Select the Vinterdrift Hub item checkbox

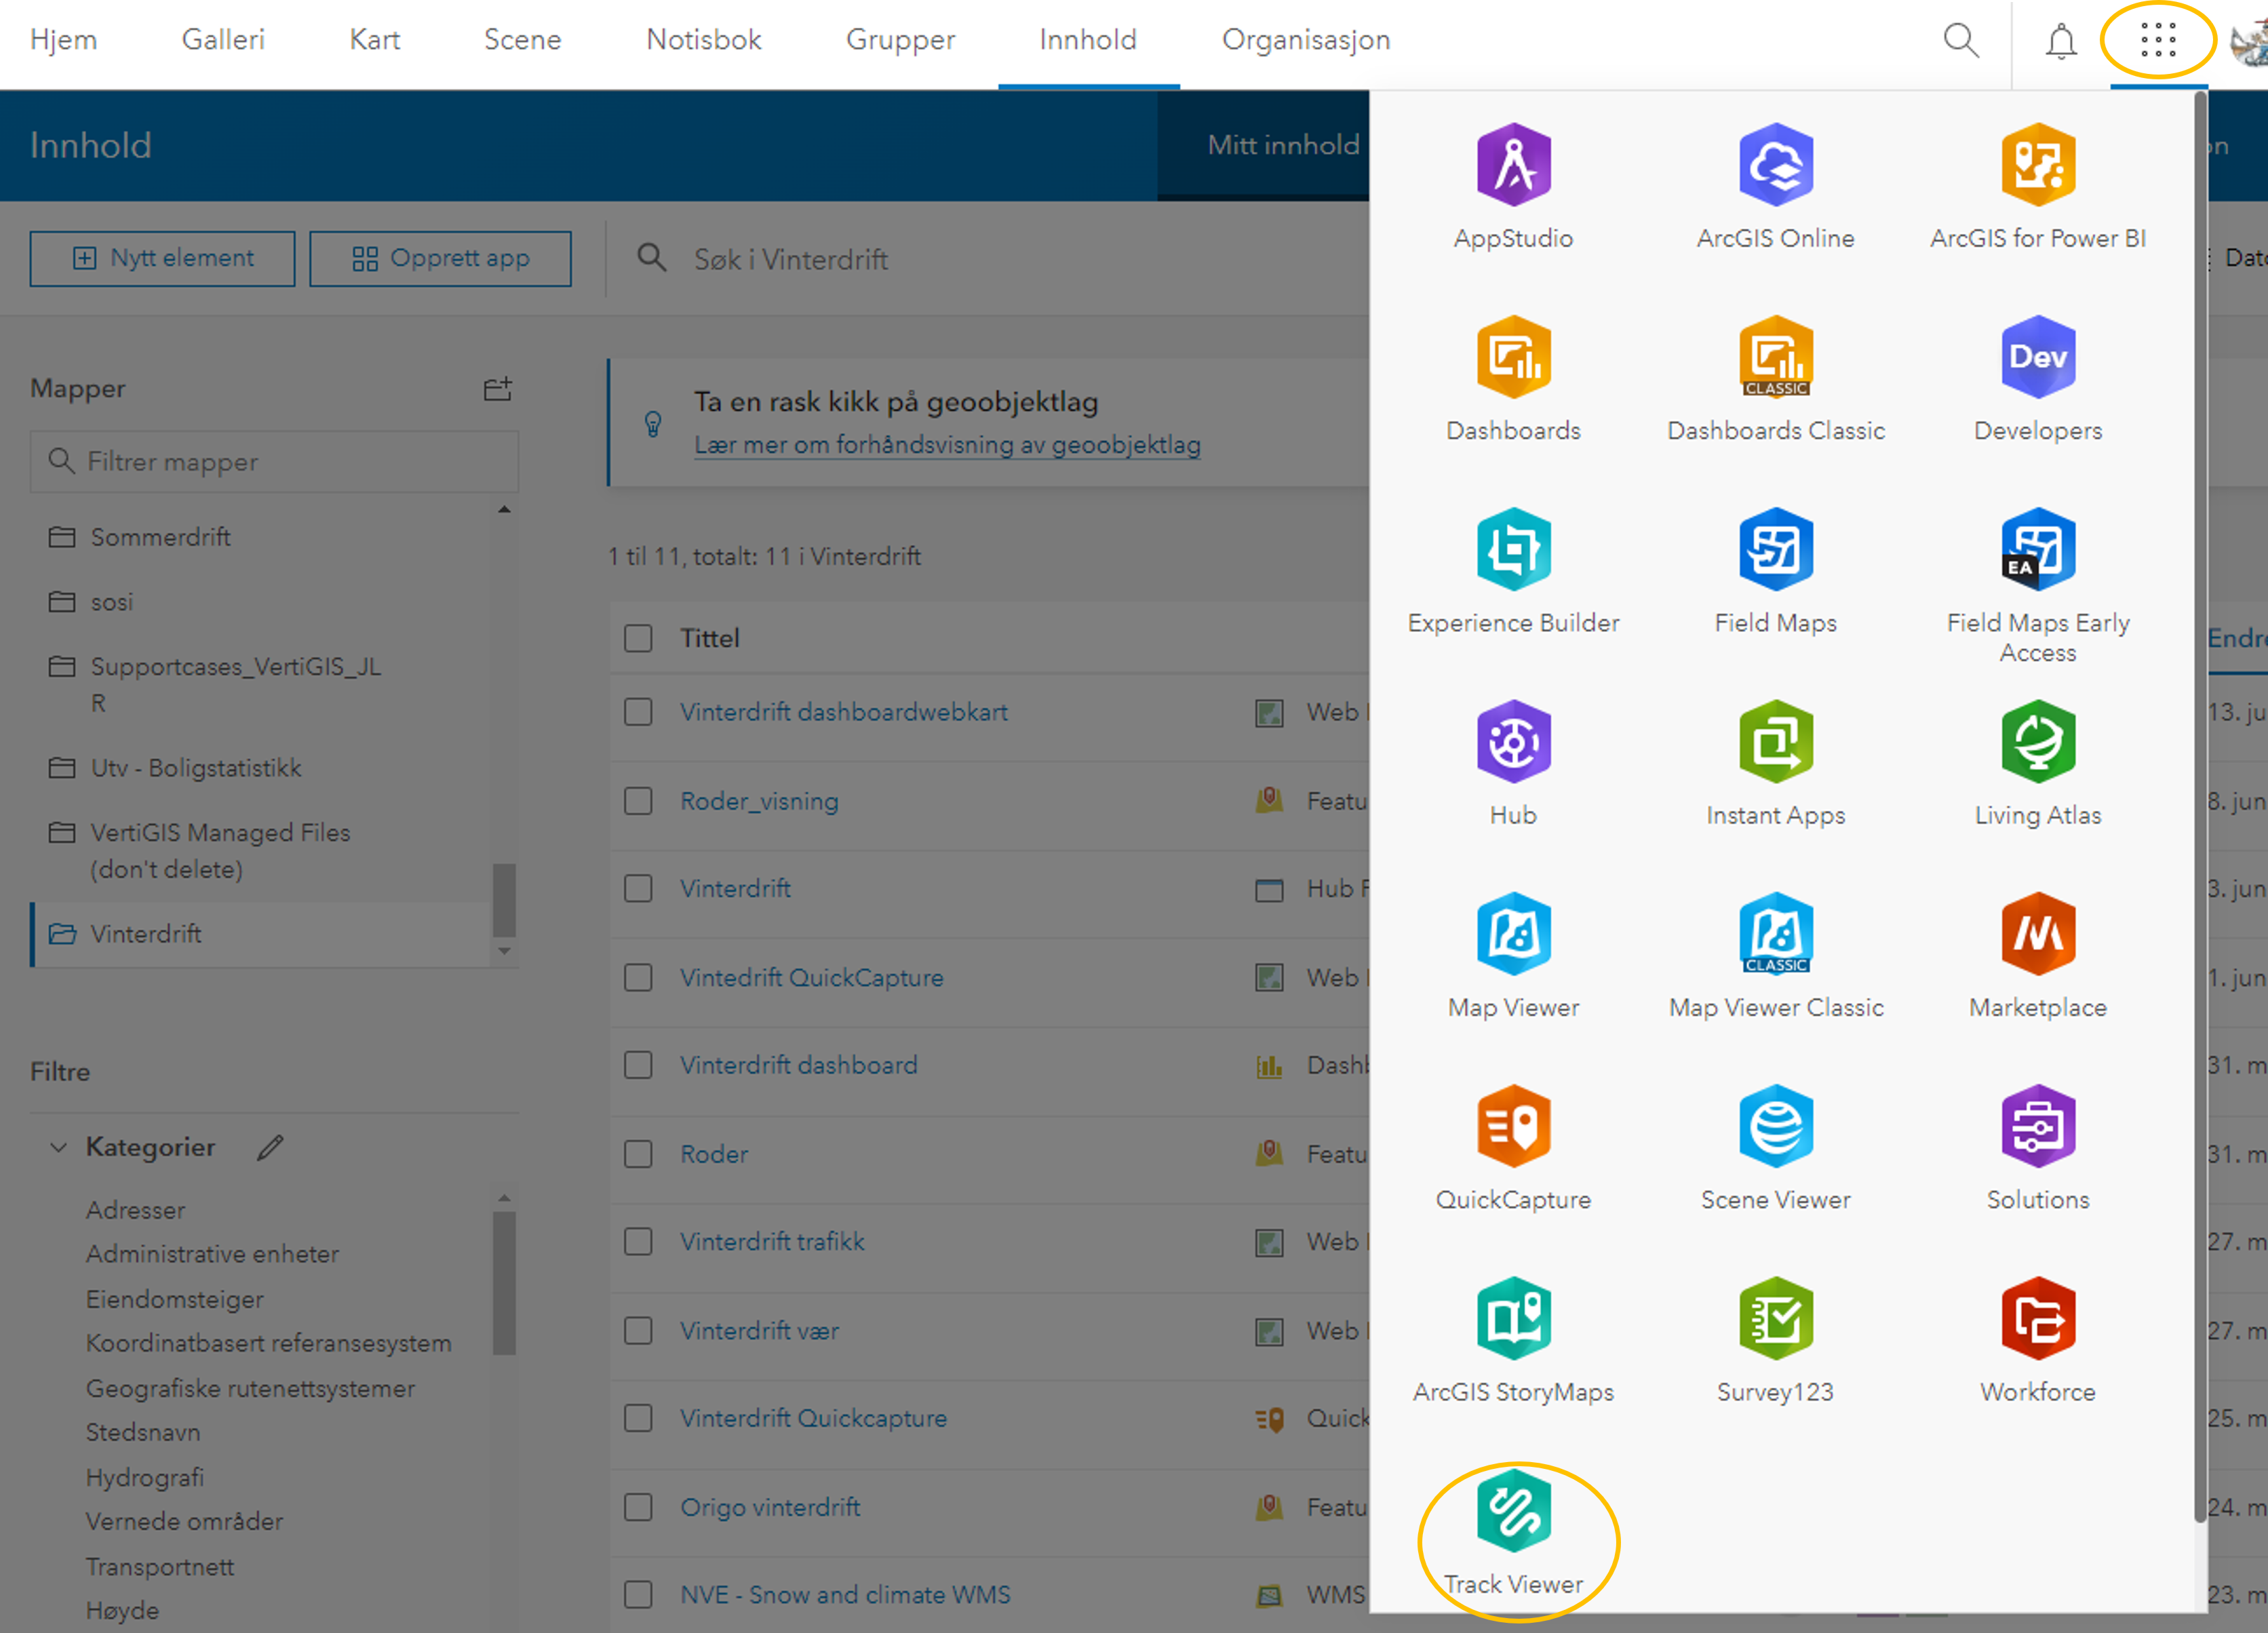click(x=638, y=888)
